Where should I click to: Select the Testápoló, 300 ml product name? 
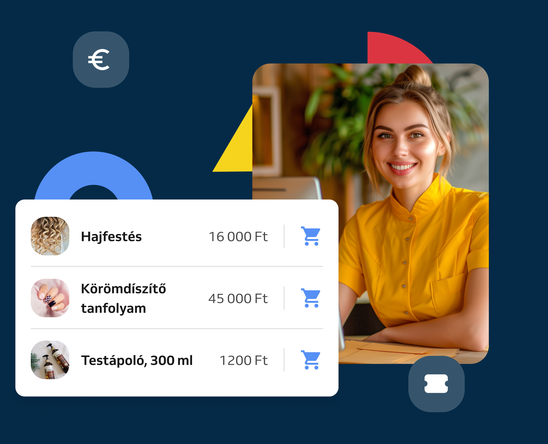(137, 360)
